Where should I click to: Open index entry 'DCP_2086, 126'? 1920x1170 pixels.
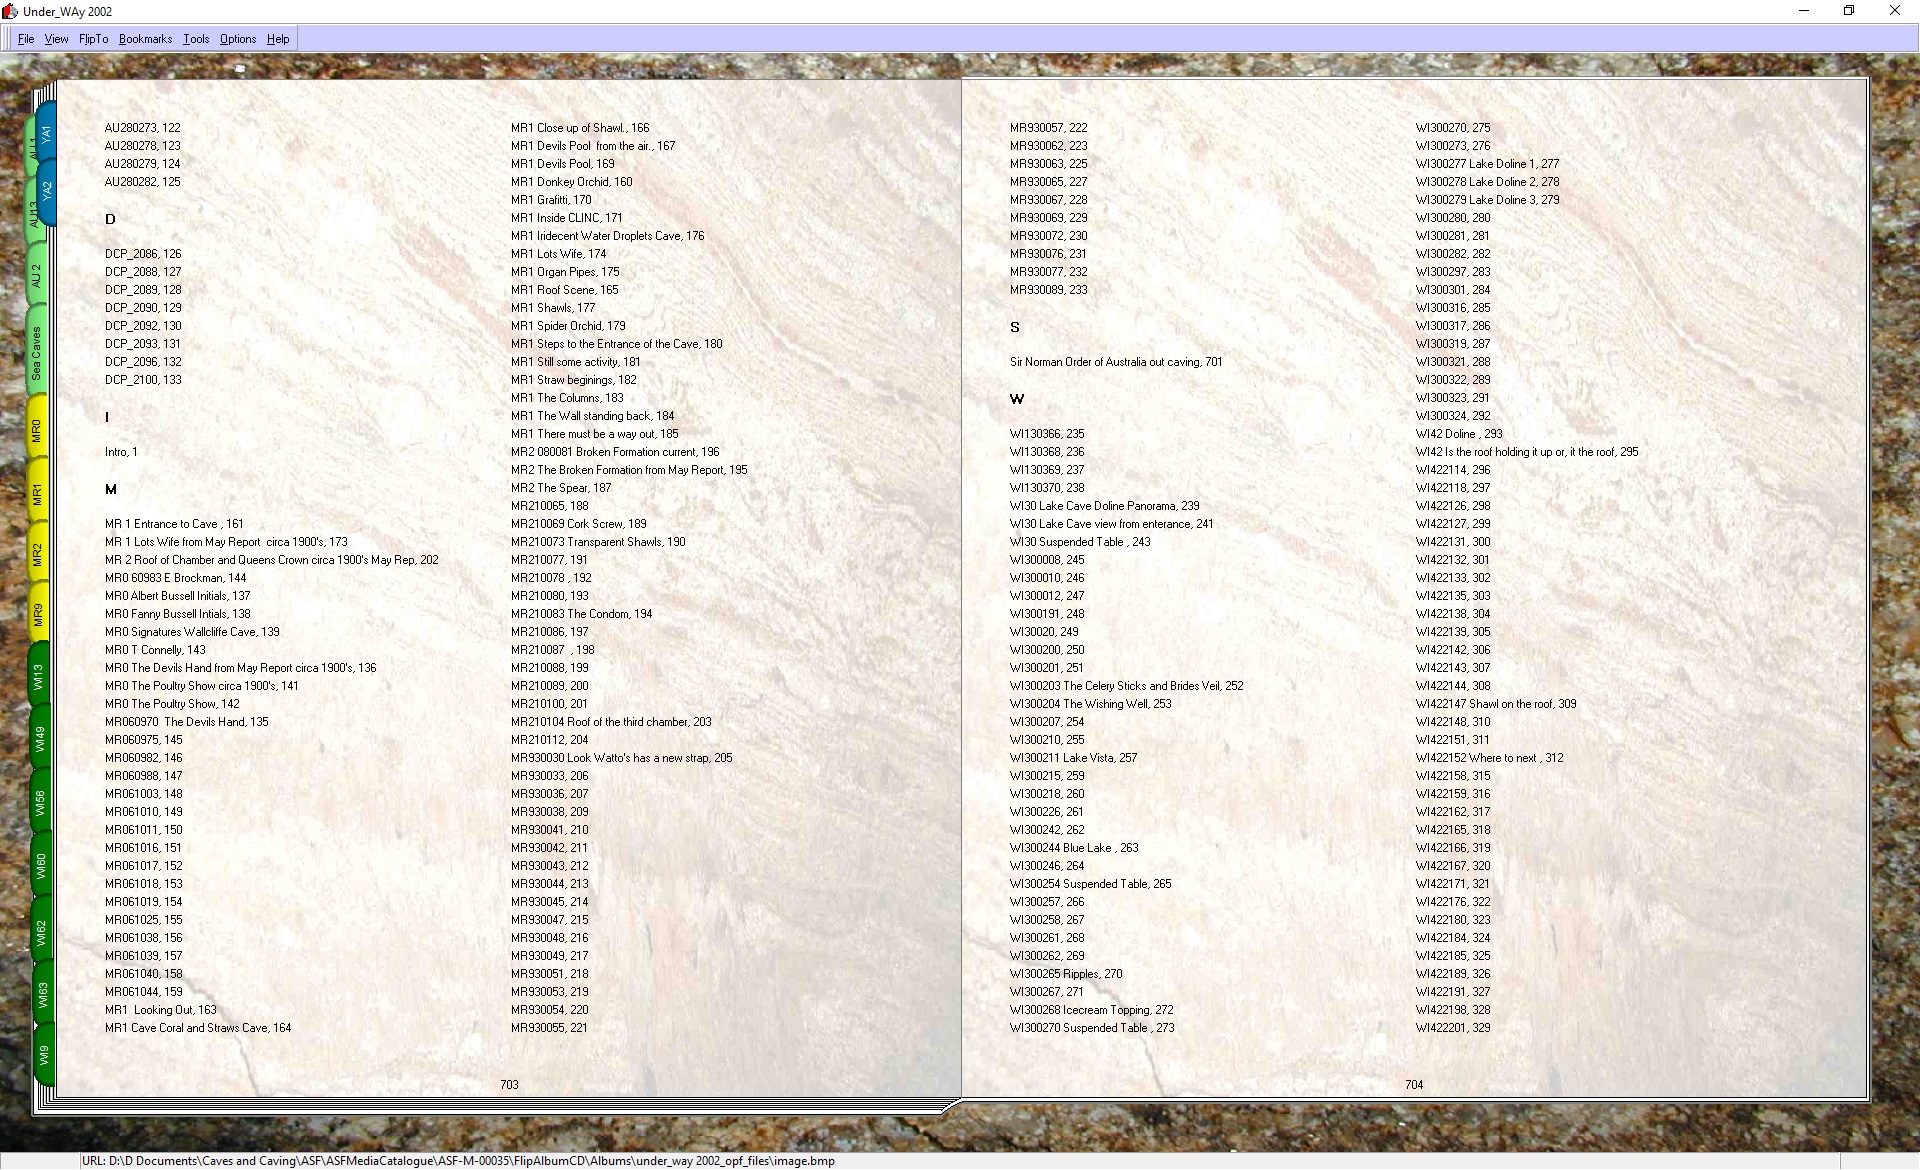pos(143,254)
